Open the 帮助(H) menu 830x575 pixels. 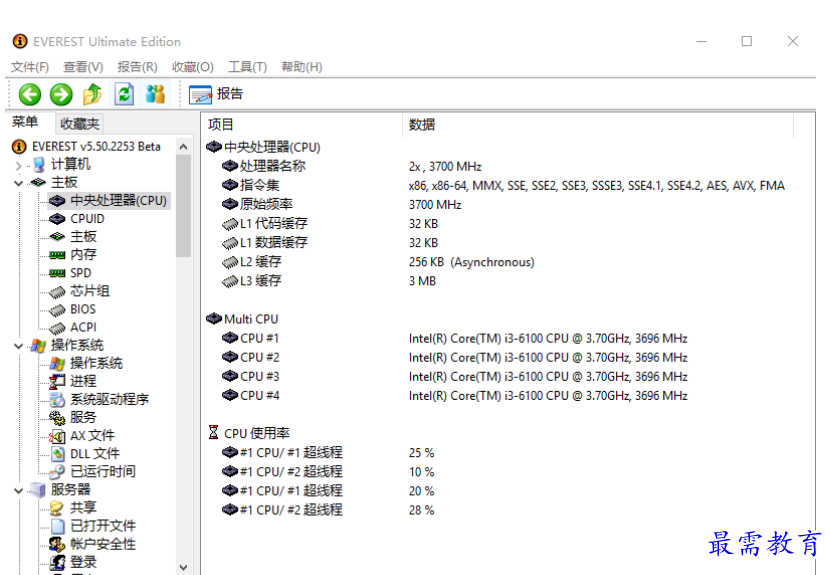click(x=302, y=67)
